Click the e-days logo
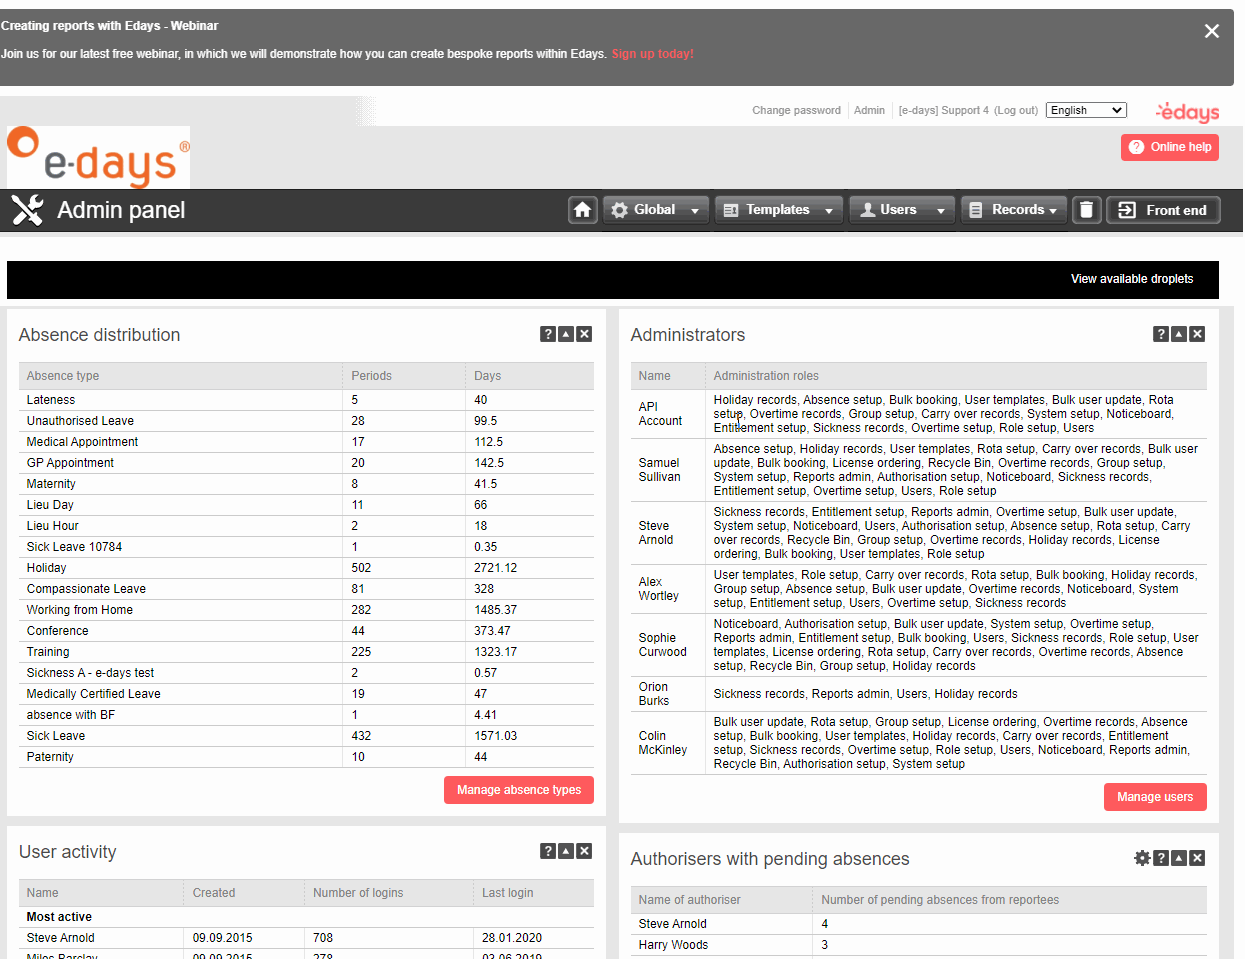 click(97, 156)
